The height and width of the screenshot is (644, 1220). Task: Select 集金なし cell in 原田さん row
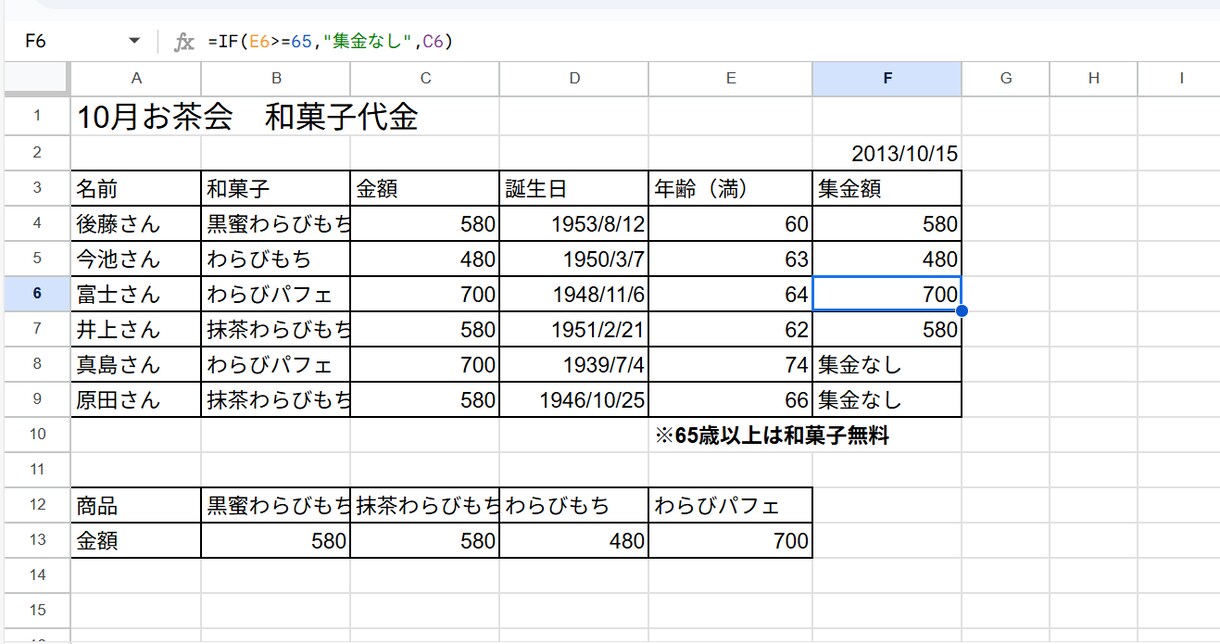(887, 400)
